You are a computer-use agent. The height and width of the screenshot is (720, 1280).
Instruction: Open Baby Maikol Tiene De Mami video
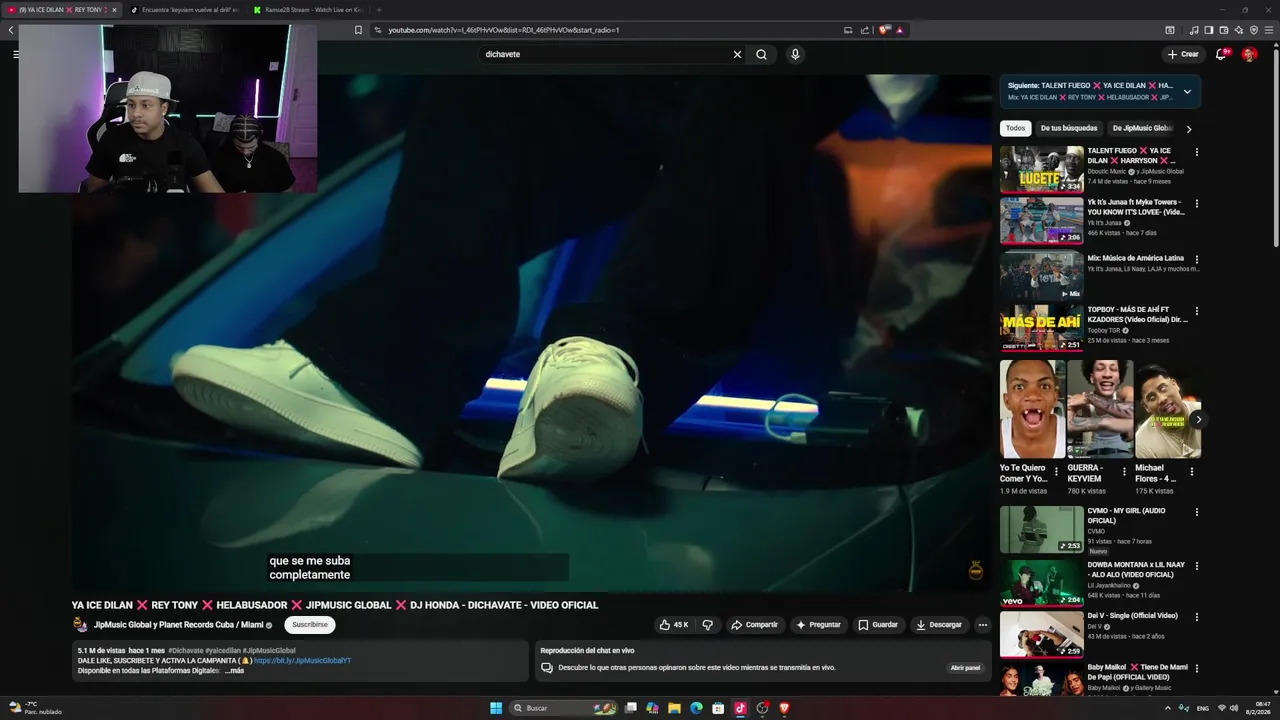point(1042,680)
